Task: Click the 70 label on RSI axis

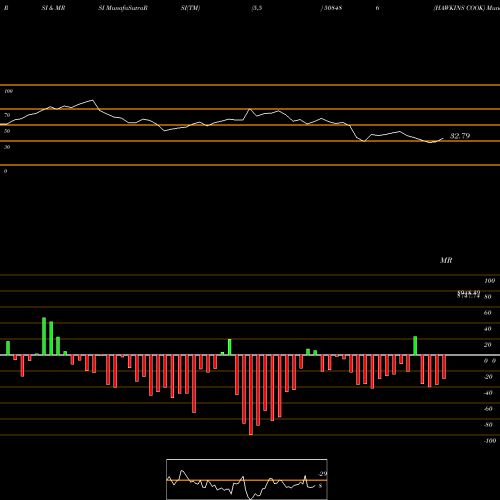Action: click(7, 115)
